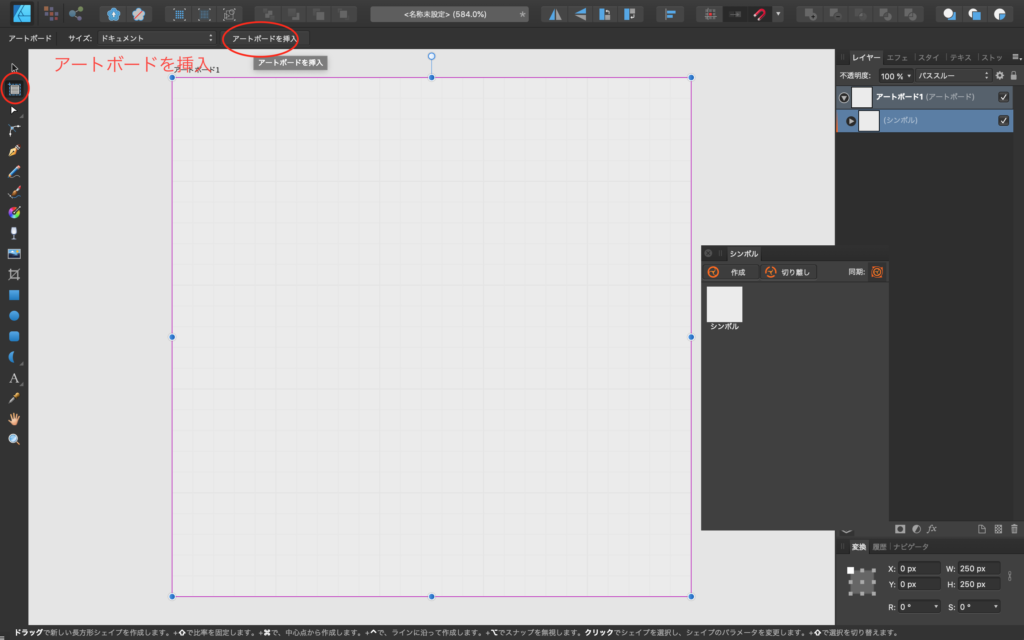Click the Layer Effects fx icon
This screenshot has width=1024, height=640.
click(x=932, y=529)
